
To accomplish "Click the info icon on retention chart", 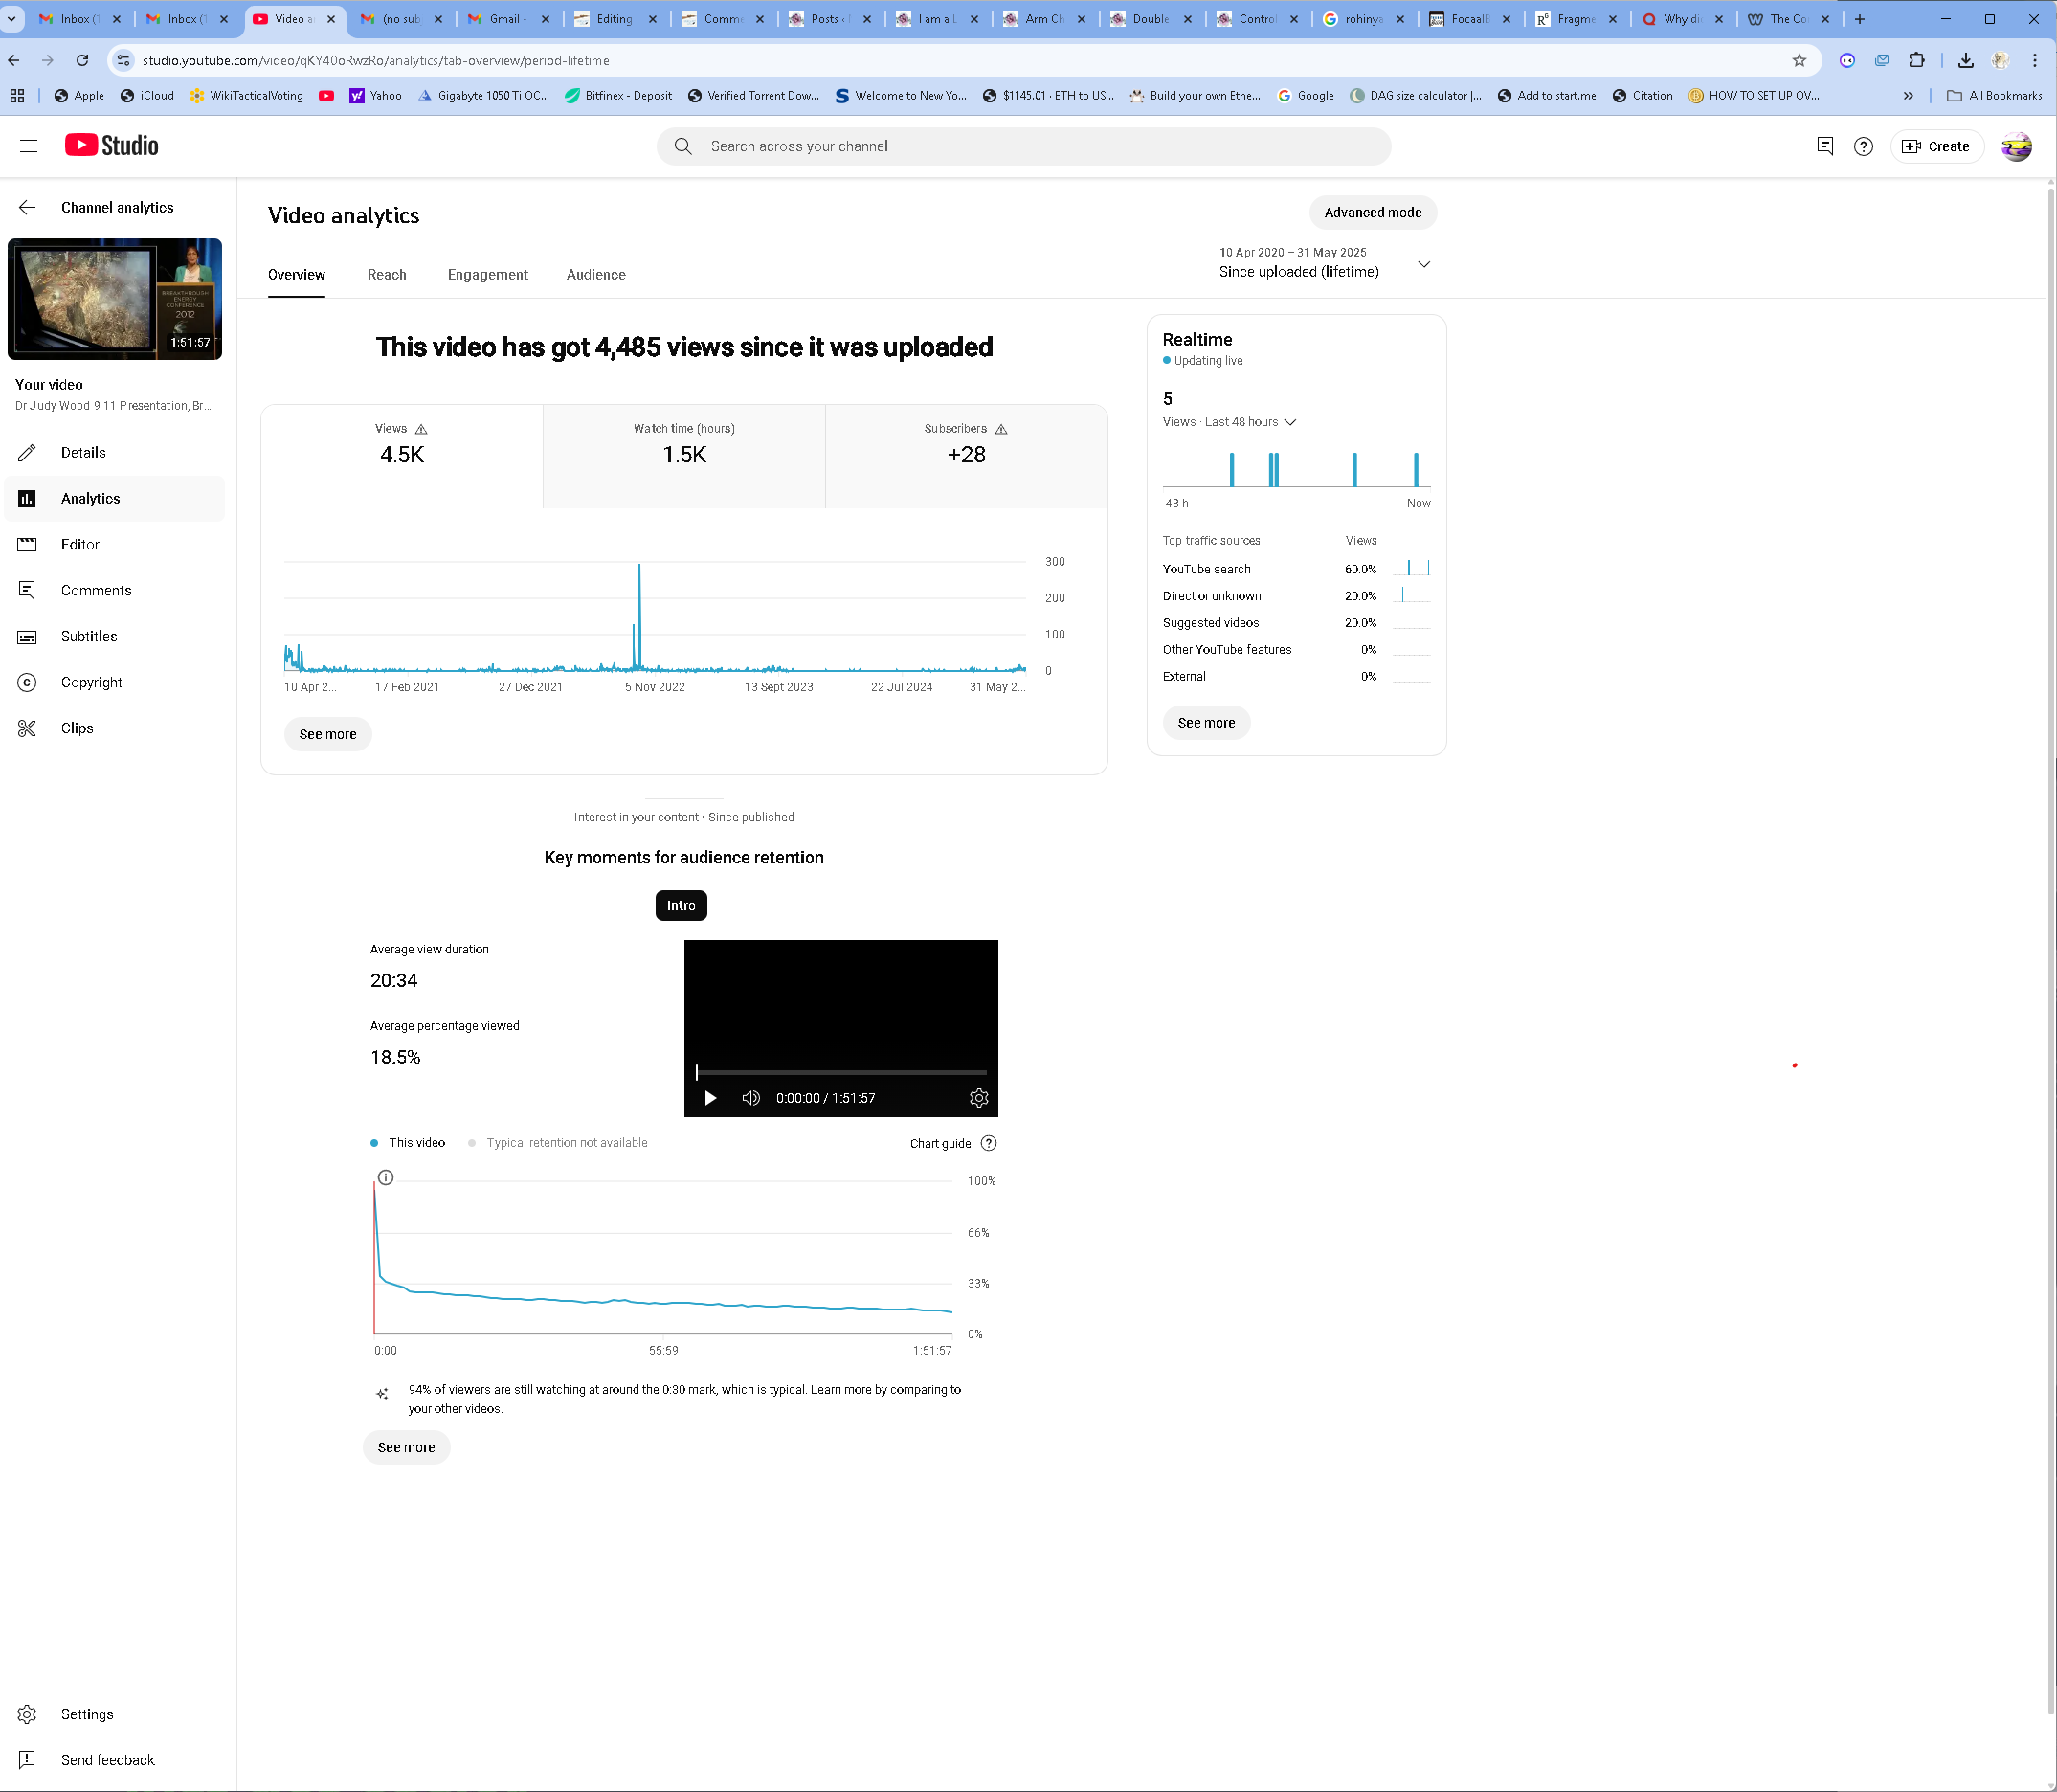I will [386, 1177].
